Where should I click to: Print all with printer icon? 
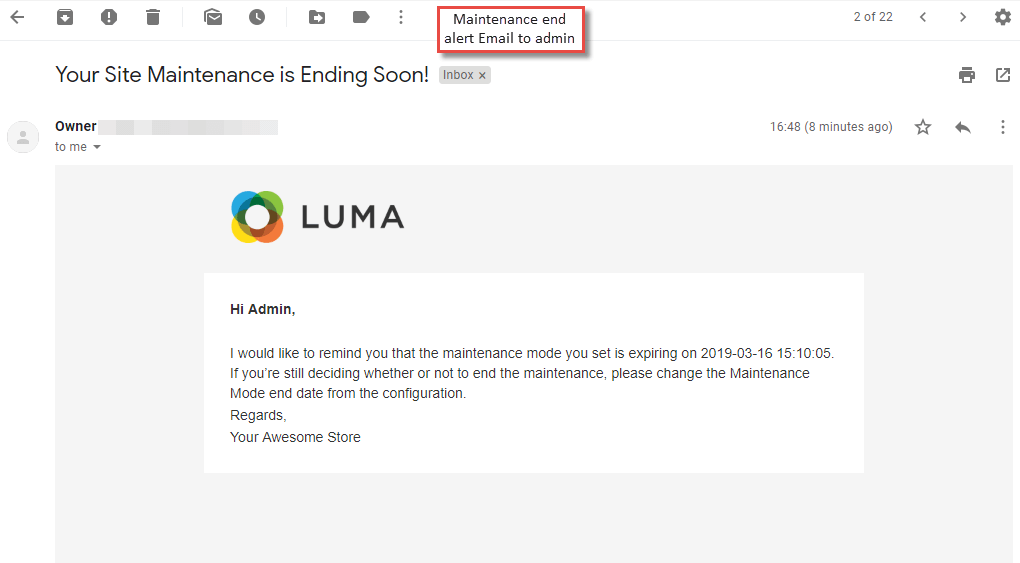click(x=967, y=75)
